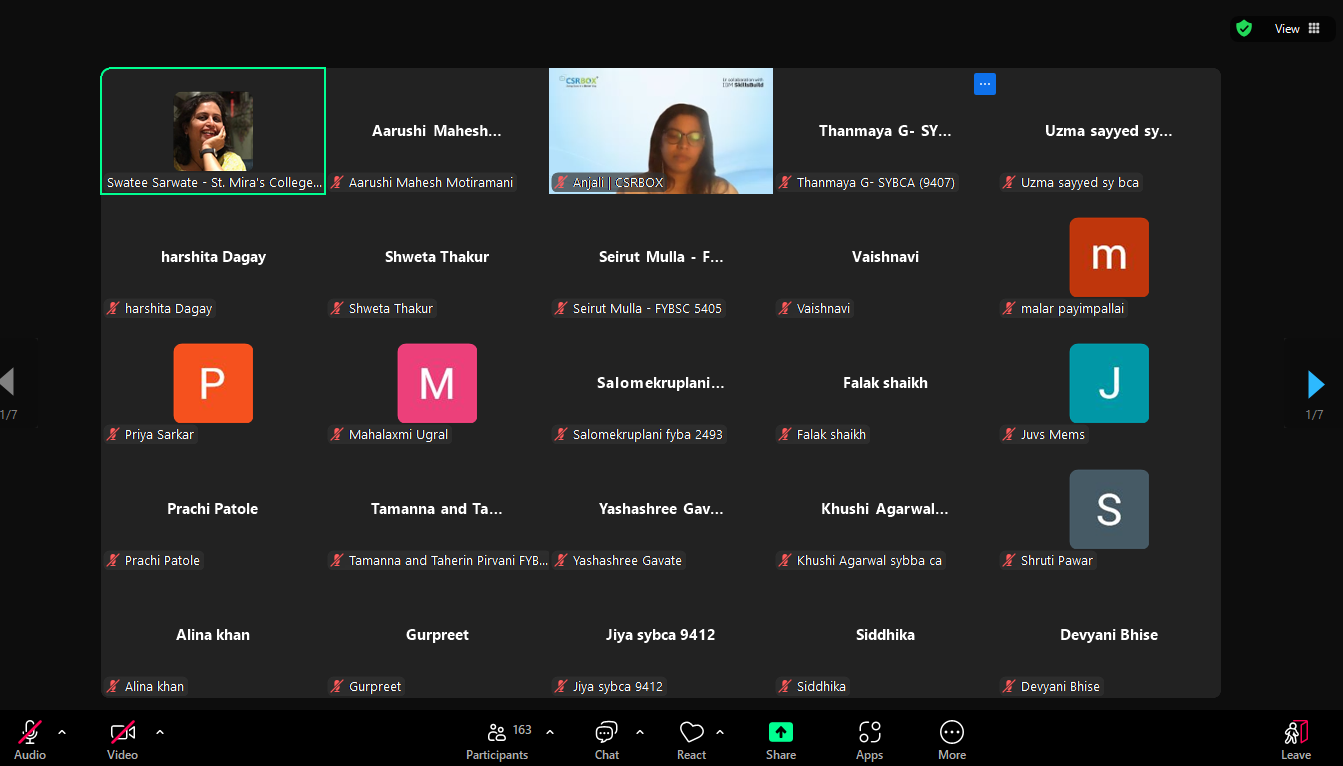
Task: Open the React emoji menu
Action: [691, 739]
